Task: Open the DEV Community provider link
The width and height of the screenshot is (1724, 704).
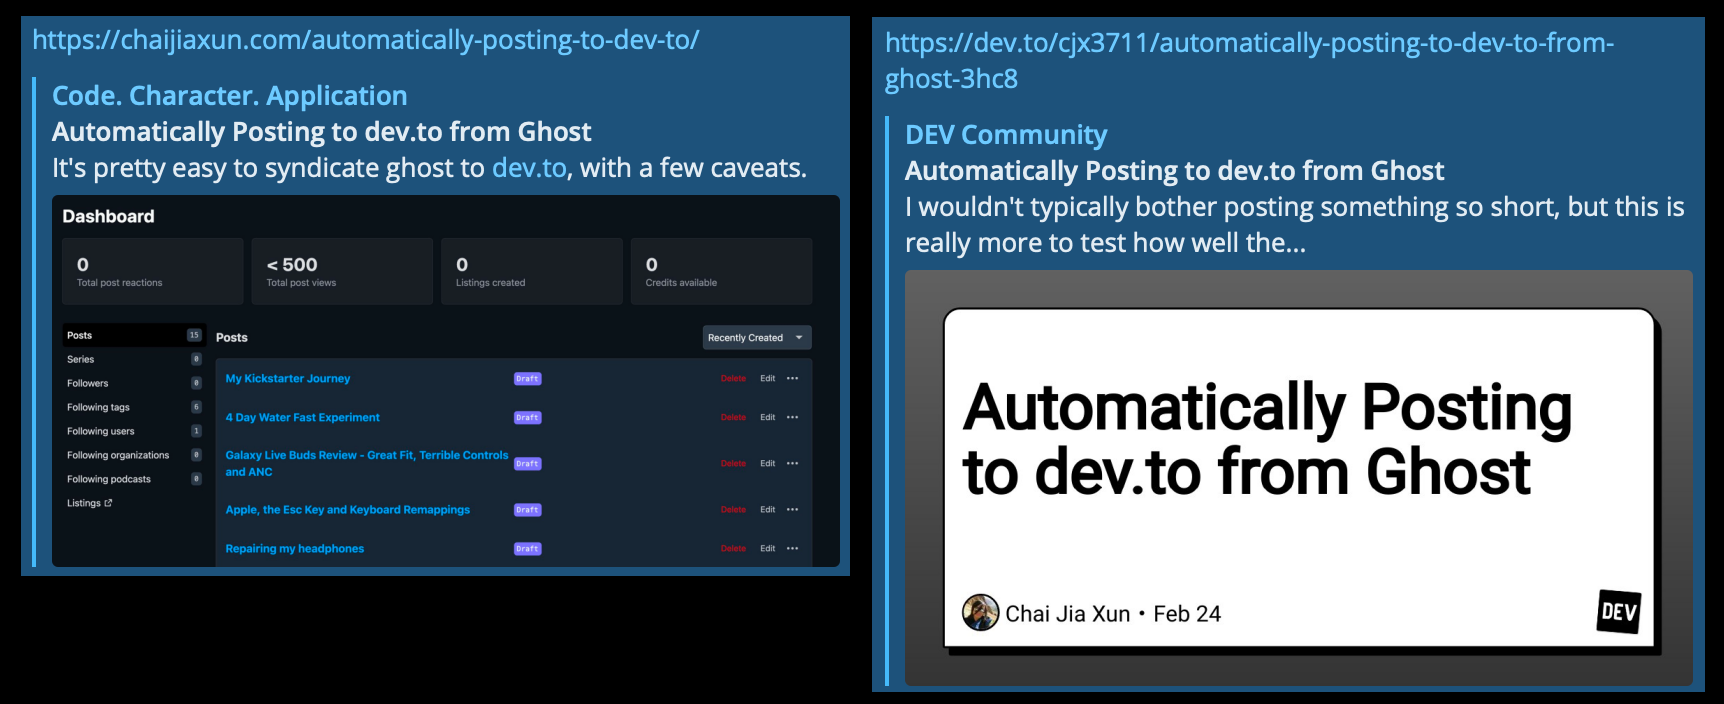Action: (1006, 135)
